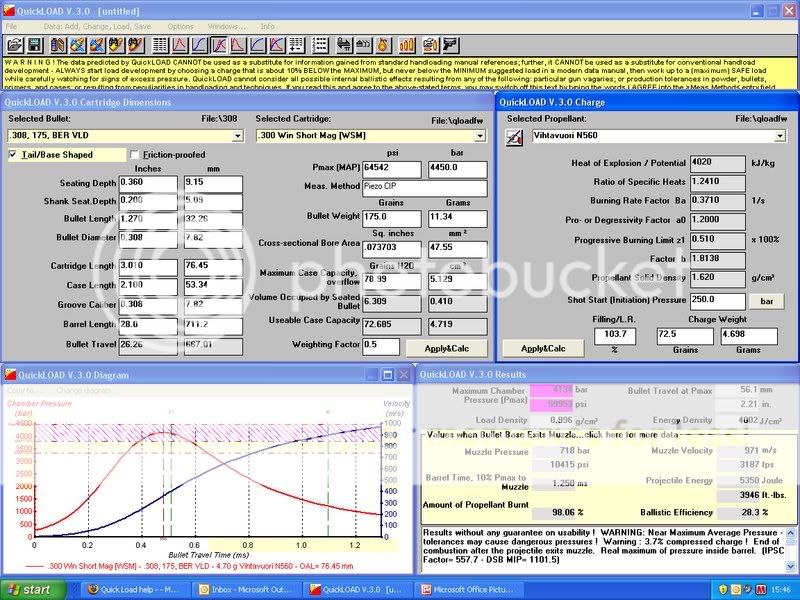Open the Selected Bullet dropdown list
Image resolution: width=800 pixels, height=600 pixels.
coord(237,136)
